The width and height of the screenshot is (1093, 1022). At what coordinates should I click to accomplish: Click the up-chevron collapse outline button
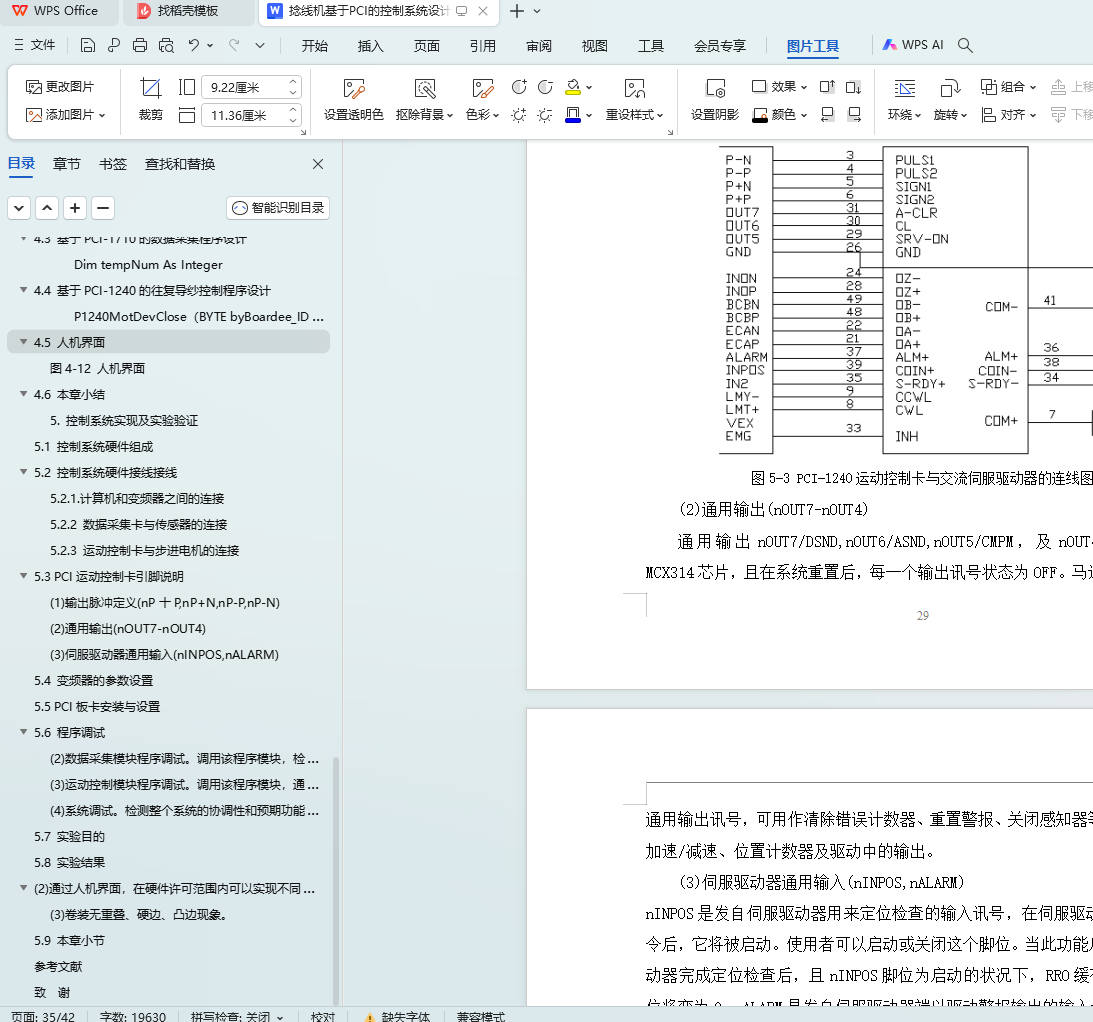click(x=47, y=208)
